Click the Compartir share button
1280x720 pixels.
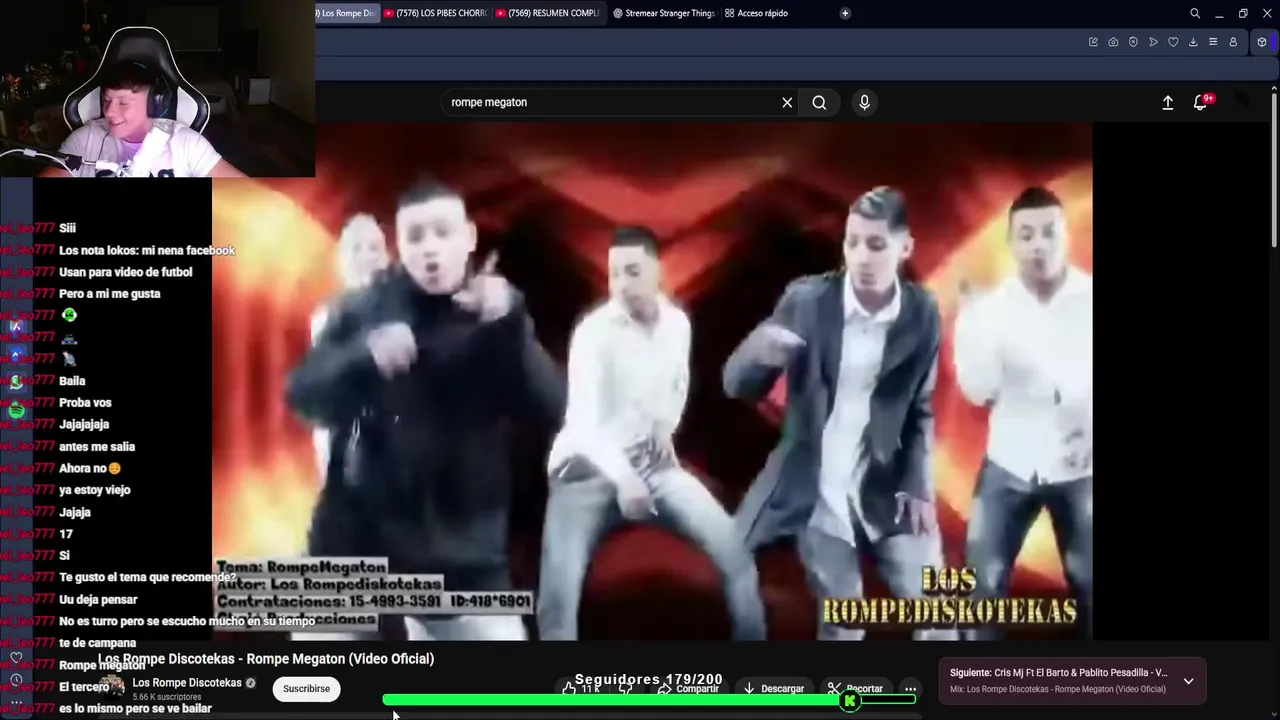pos(688,689)
